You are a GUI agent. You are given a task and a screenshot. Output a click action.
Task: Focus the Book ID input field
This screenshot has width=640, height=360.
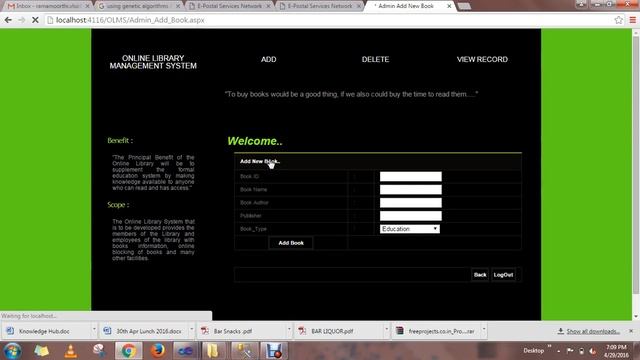click(x=411, y=176)
